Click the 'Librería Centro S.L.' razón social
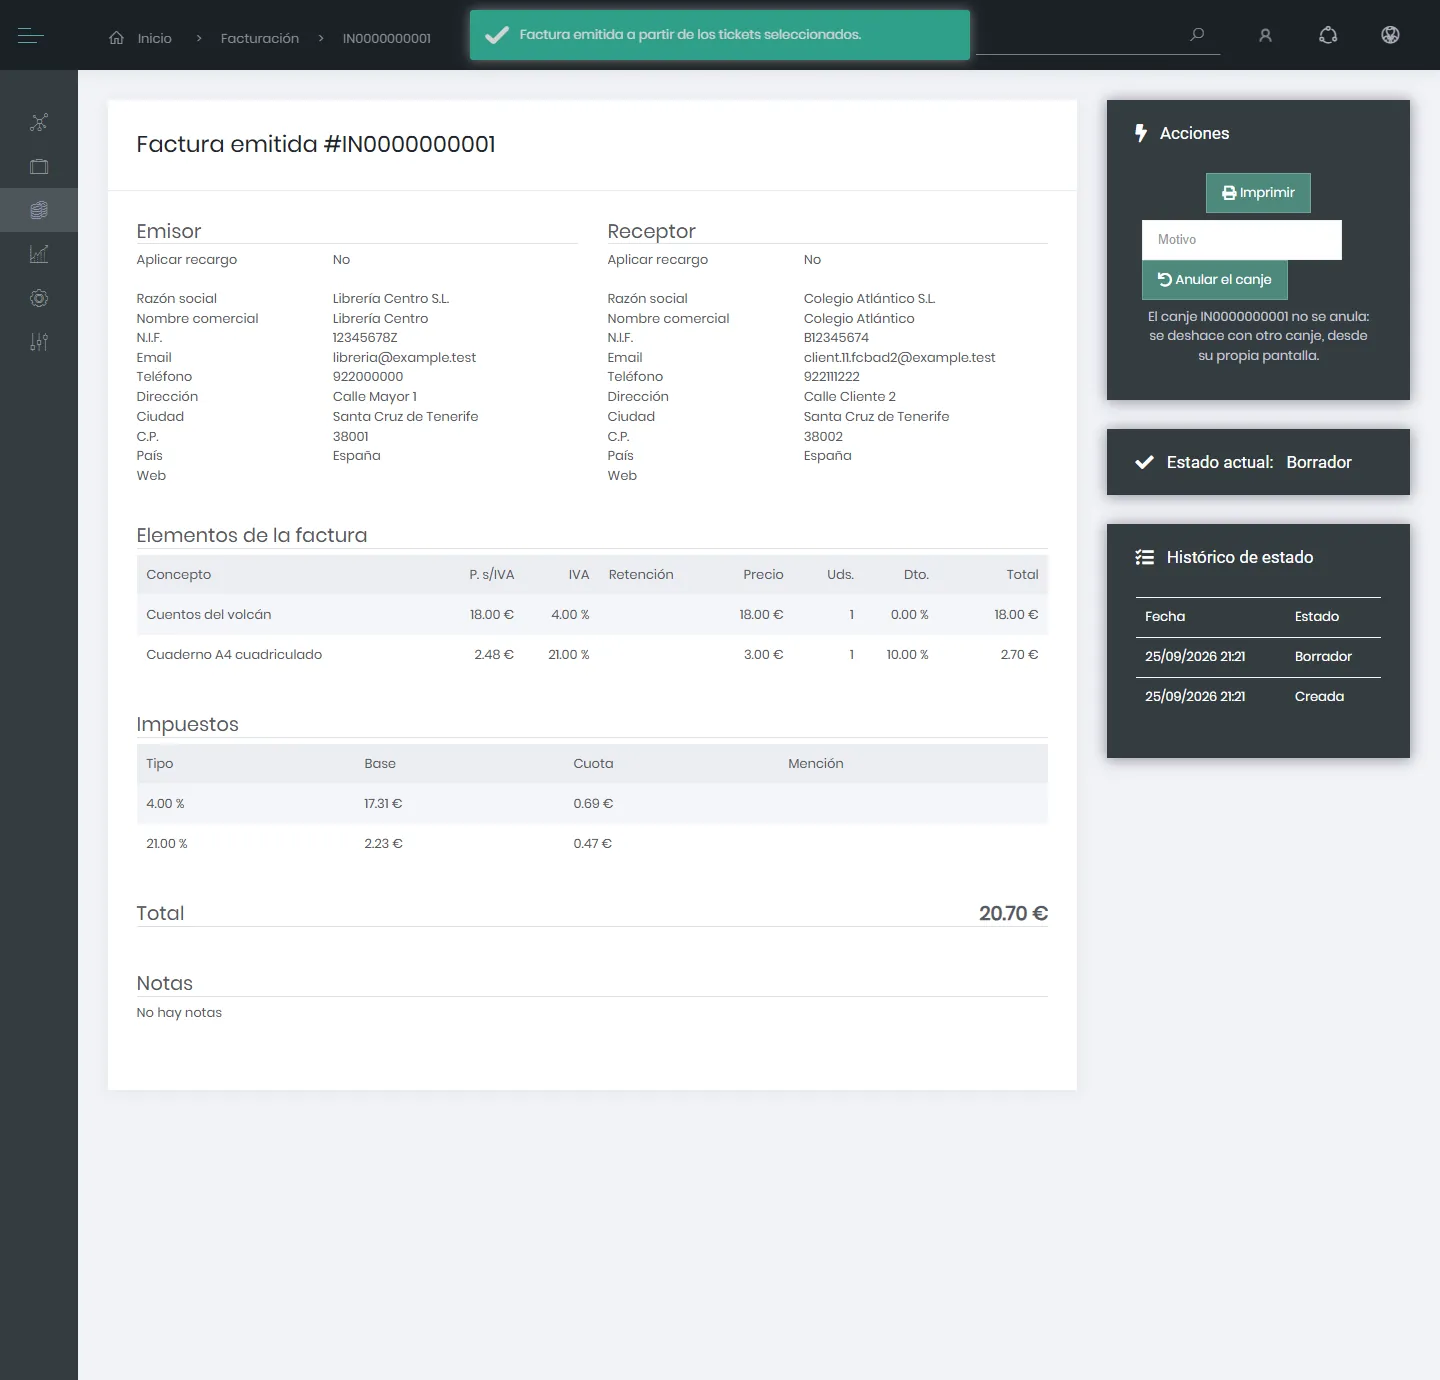The image size is (1440, 1380). coord(391,299)
